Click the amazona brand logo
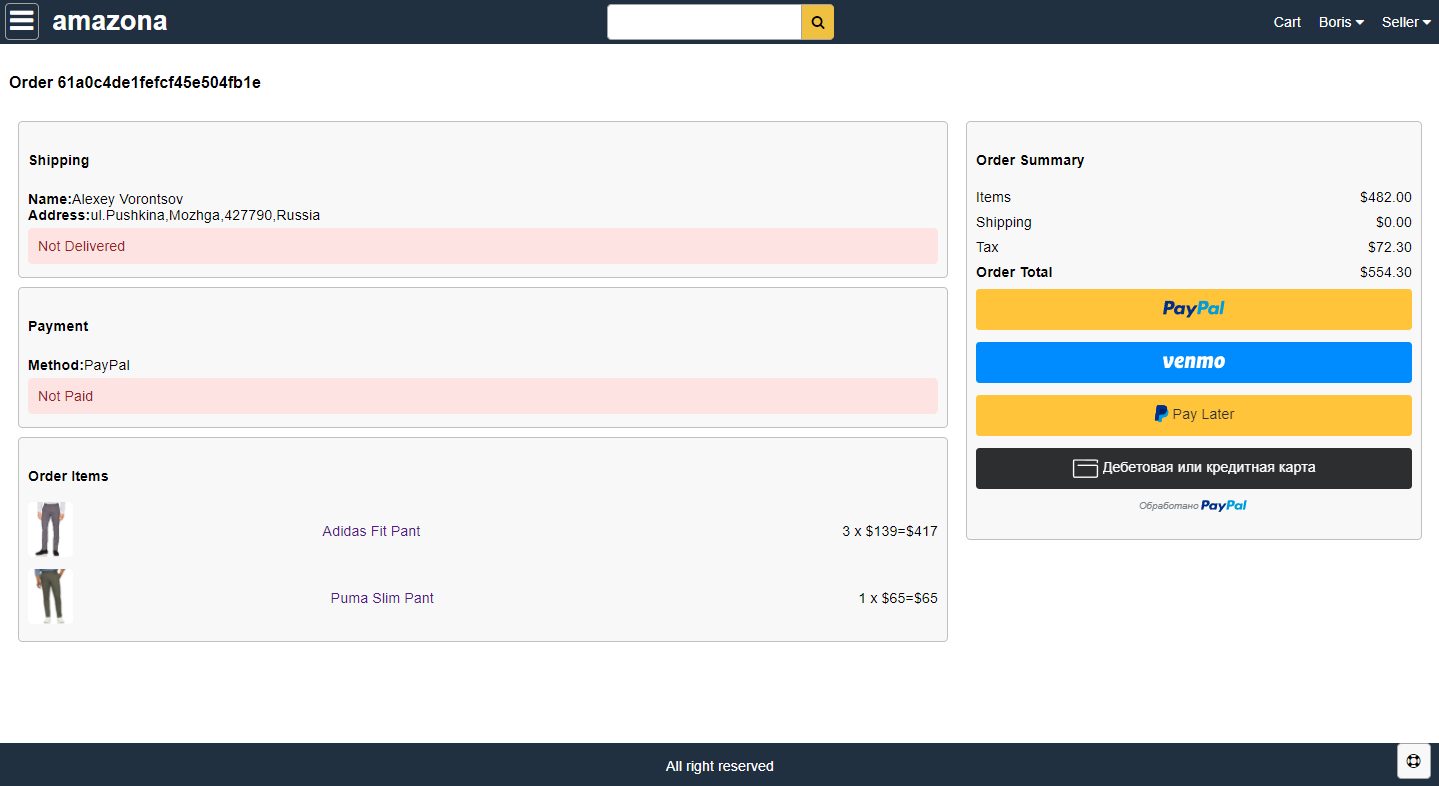 pos(110,21)
